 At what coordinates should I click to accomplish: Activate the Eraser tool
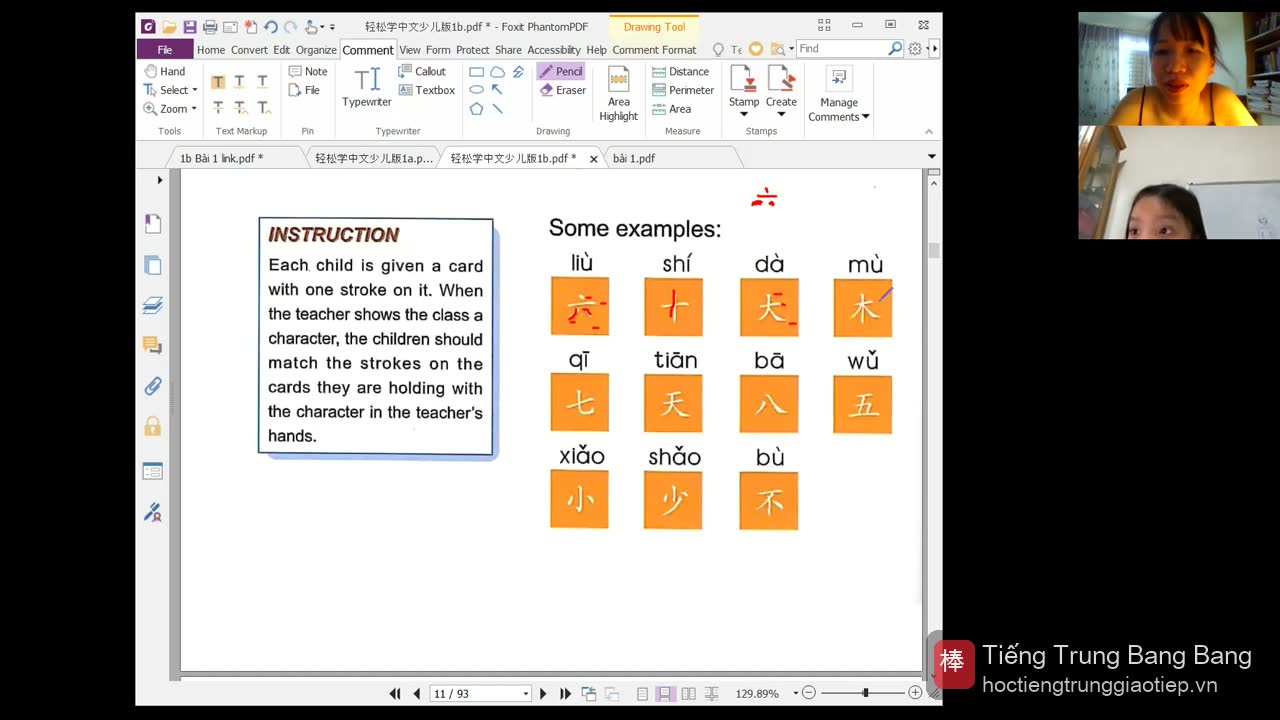(x=562, y=90)
